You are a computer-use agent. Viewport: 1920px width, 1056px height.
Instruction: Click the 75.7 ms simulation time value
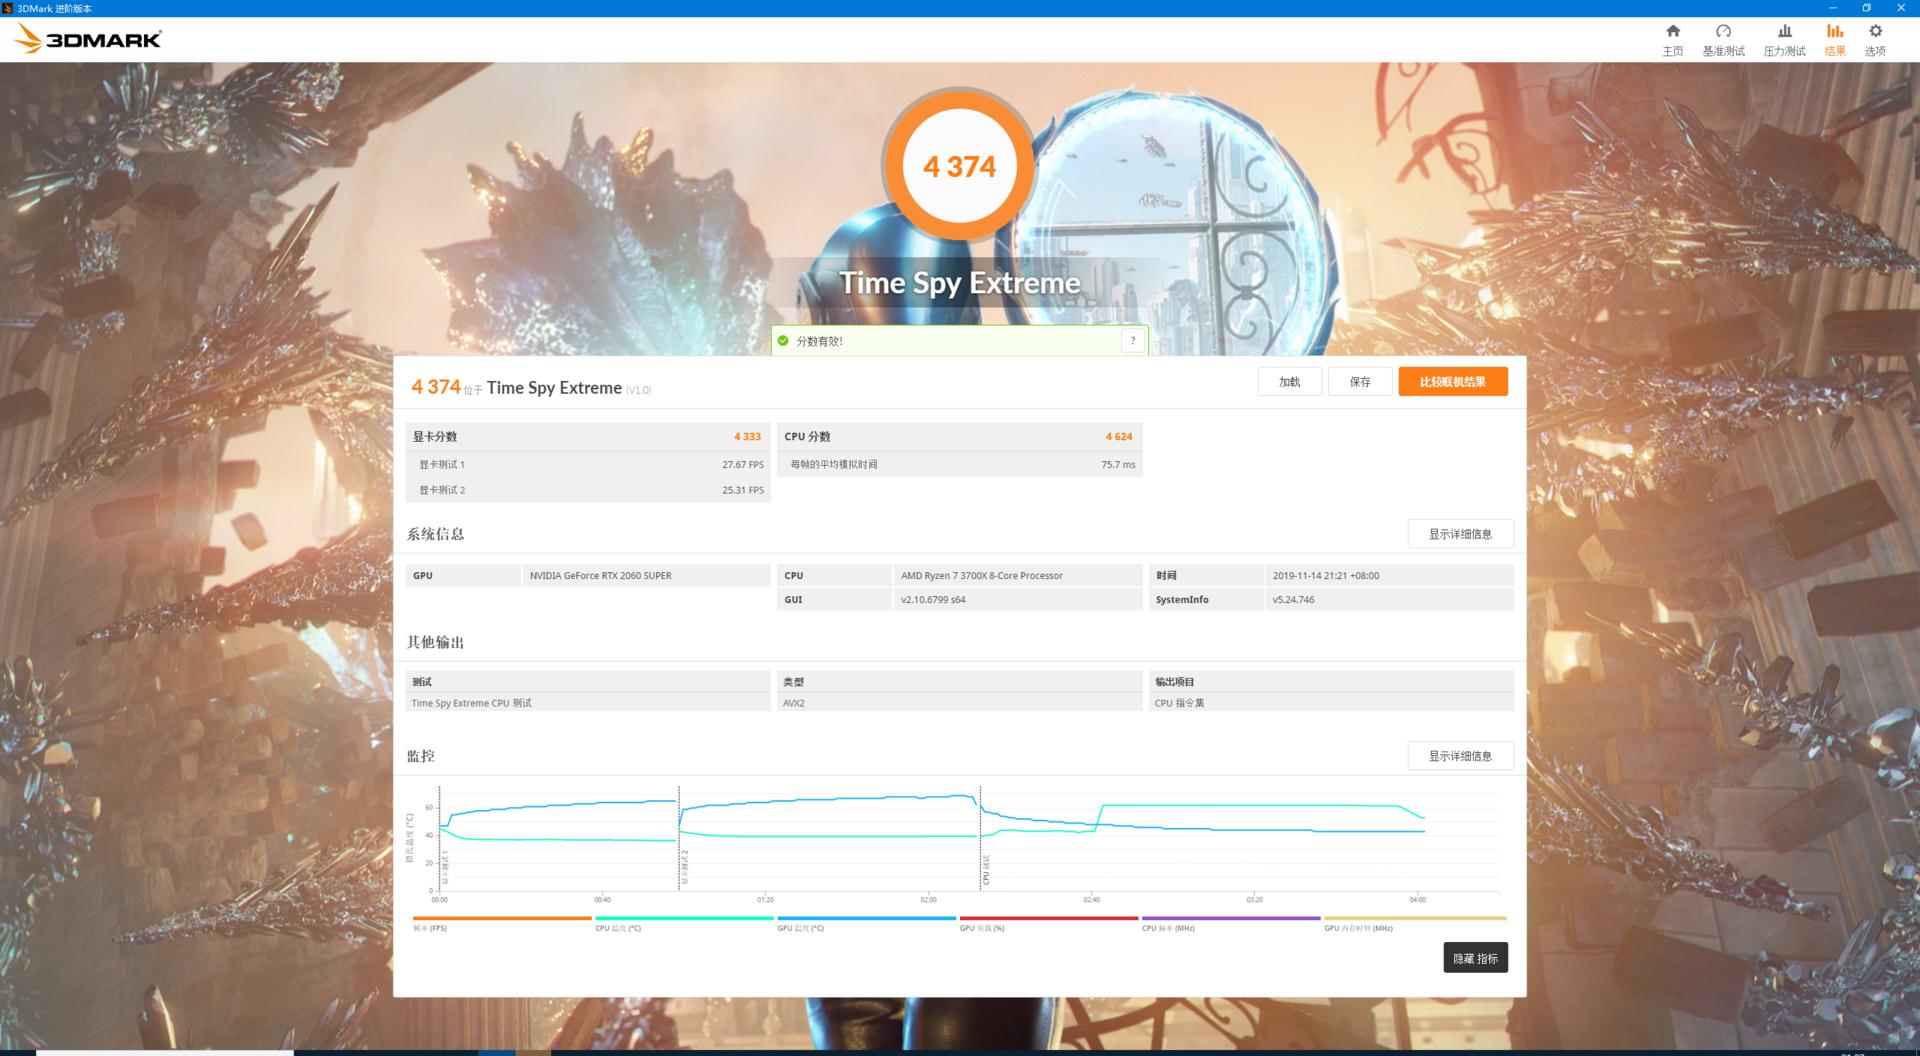point(1118,465)
